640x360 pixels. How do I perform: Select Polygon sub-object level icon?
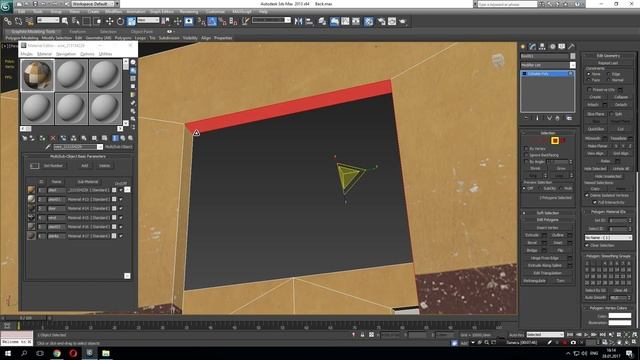pos(555,140)
